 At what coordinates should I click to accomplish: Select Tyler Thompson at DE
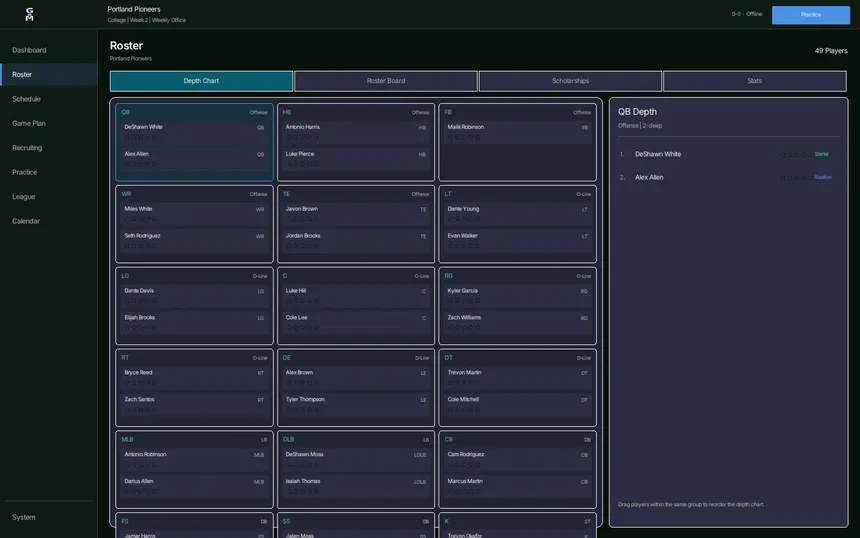point(356,404)
